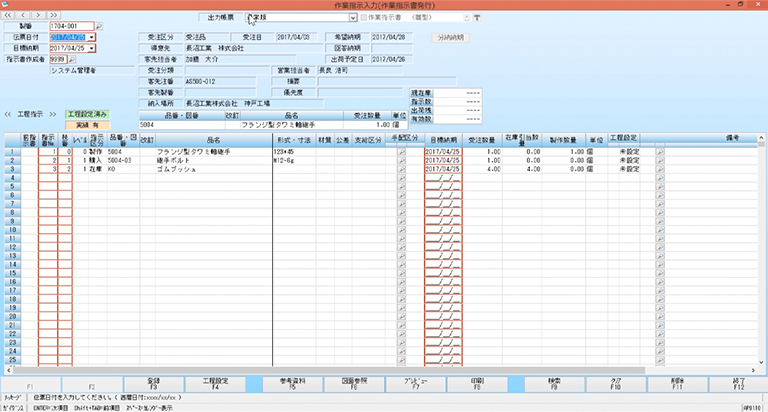Open the 目標納期 date dropdown arrow
This screenshot has height=412, width=768.
coord(92,48)
